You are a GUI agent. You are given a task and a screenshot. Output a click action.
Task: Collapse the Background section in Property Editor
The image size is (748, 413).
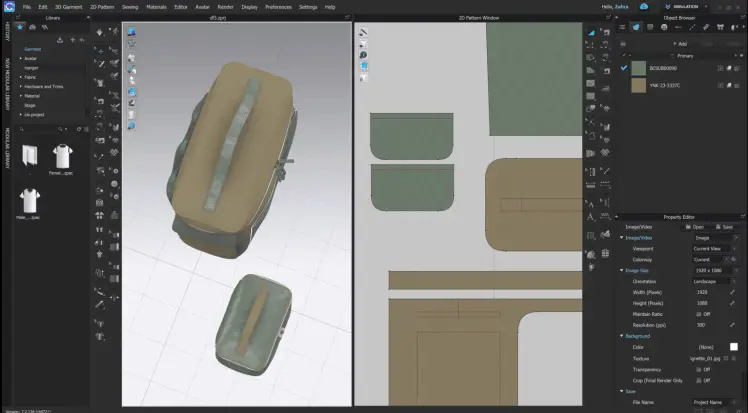pyautogui.click(x=622, y=336)
